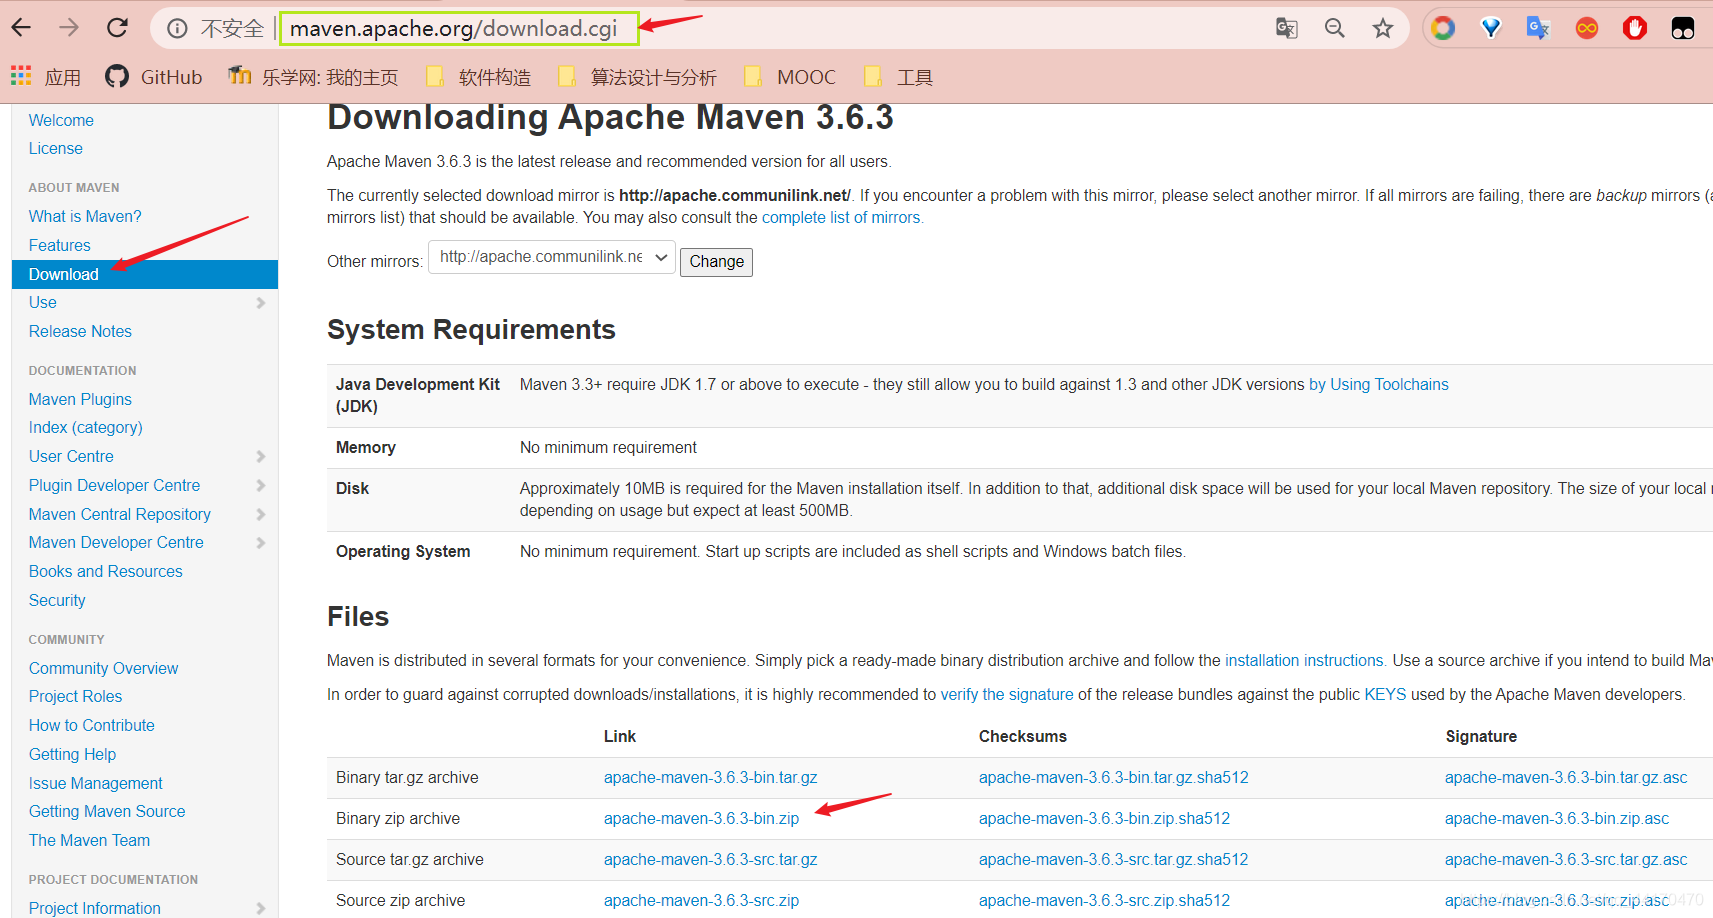1713x918 pixels.
Task: Open apache-maven-3.6.3-bin.zip.sha512 checksum
Action: click(x=1105, y=818)
